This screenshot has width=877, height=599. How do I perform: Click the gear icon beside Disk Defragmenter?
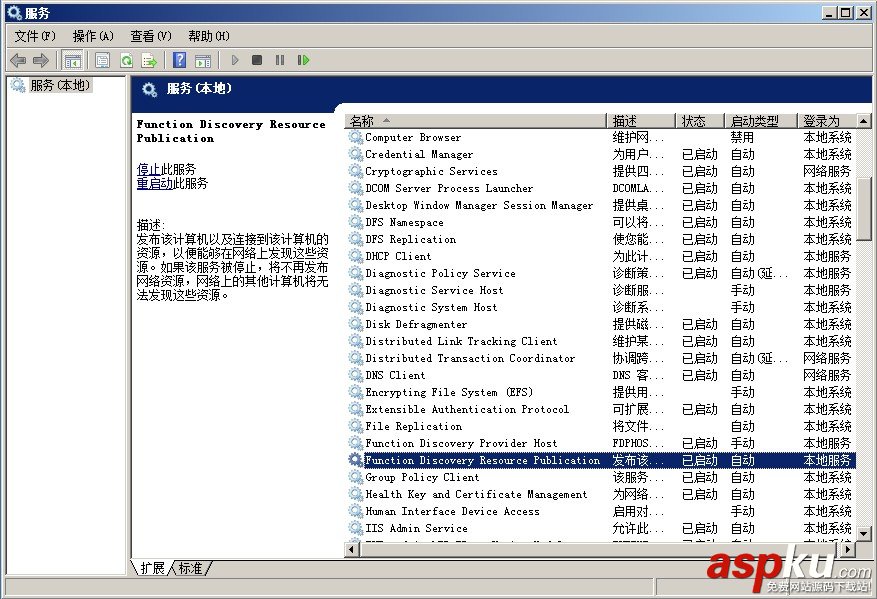(x=356, y=324)
